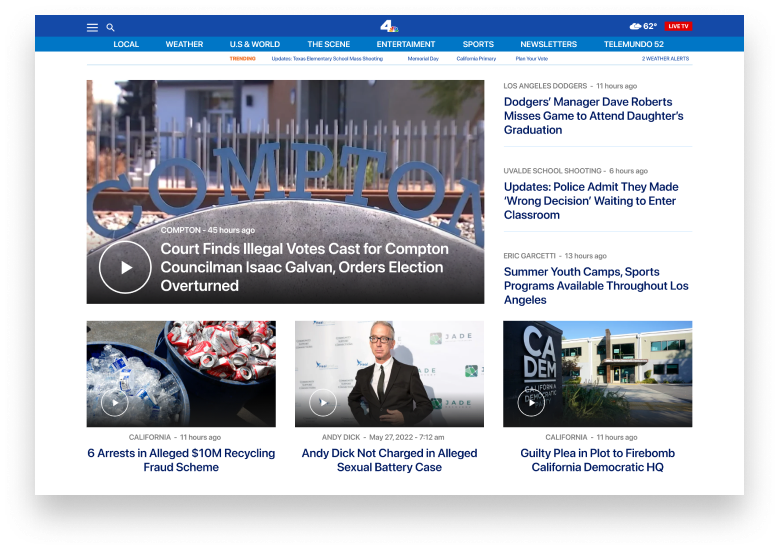Play the Andy Dick story video
779x550 pixels.
[323, 402]
